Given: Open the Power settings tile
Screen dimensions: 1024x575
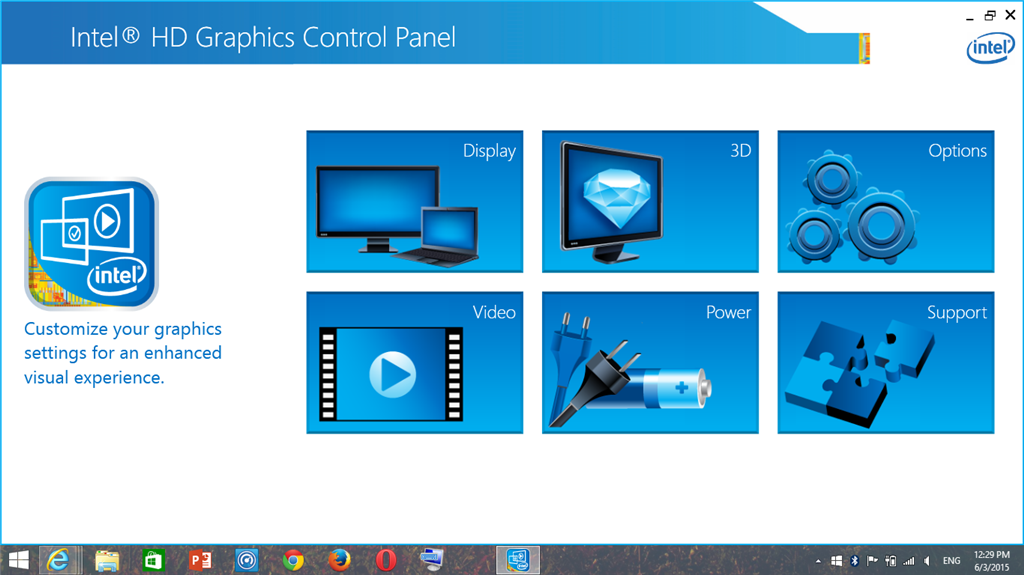Looking at the screenshot, I should (650, 363).
